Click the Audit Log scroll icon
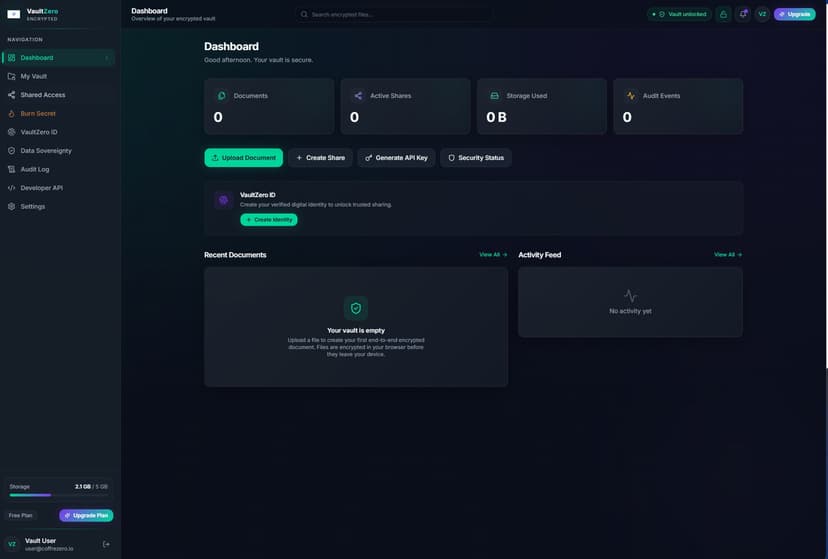 pos(12,169)
